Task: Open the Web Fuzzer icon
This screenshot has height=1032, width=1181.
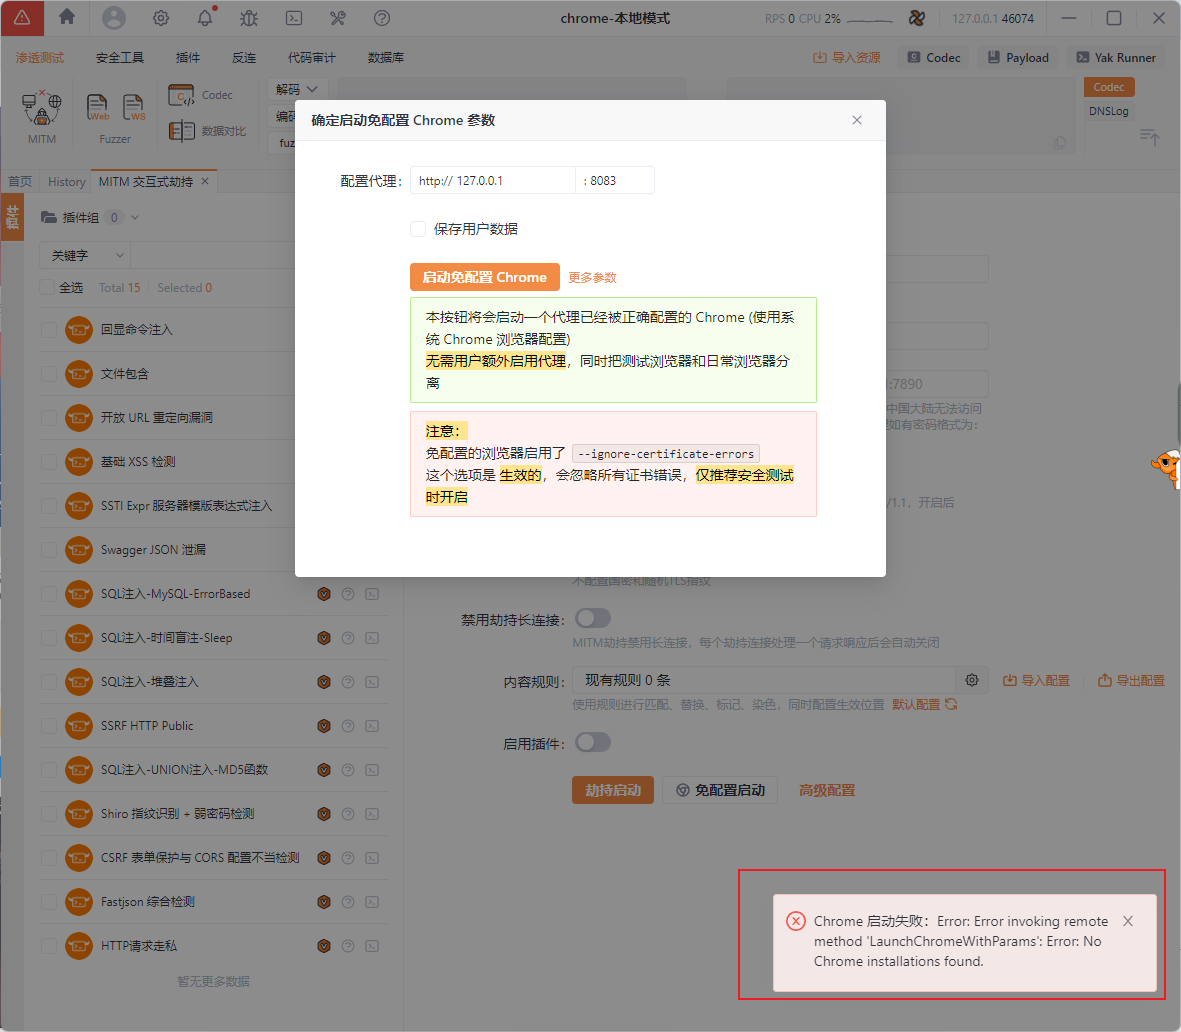Action: (x=97, y=108)
